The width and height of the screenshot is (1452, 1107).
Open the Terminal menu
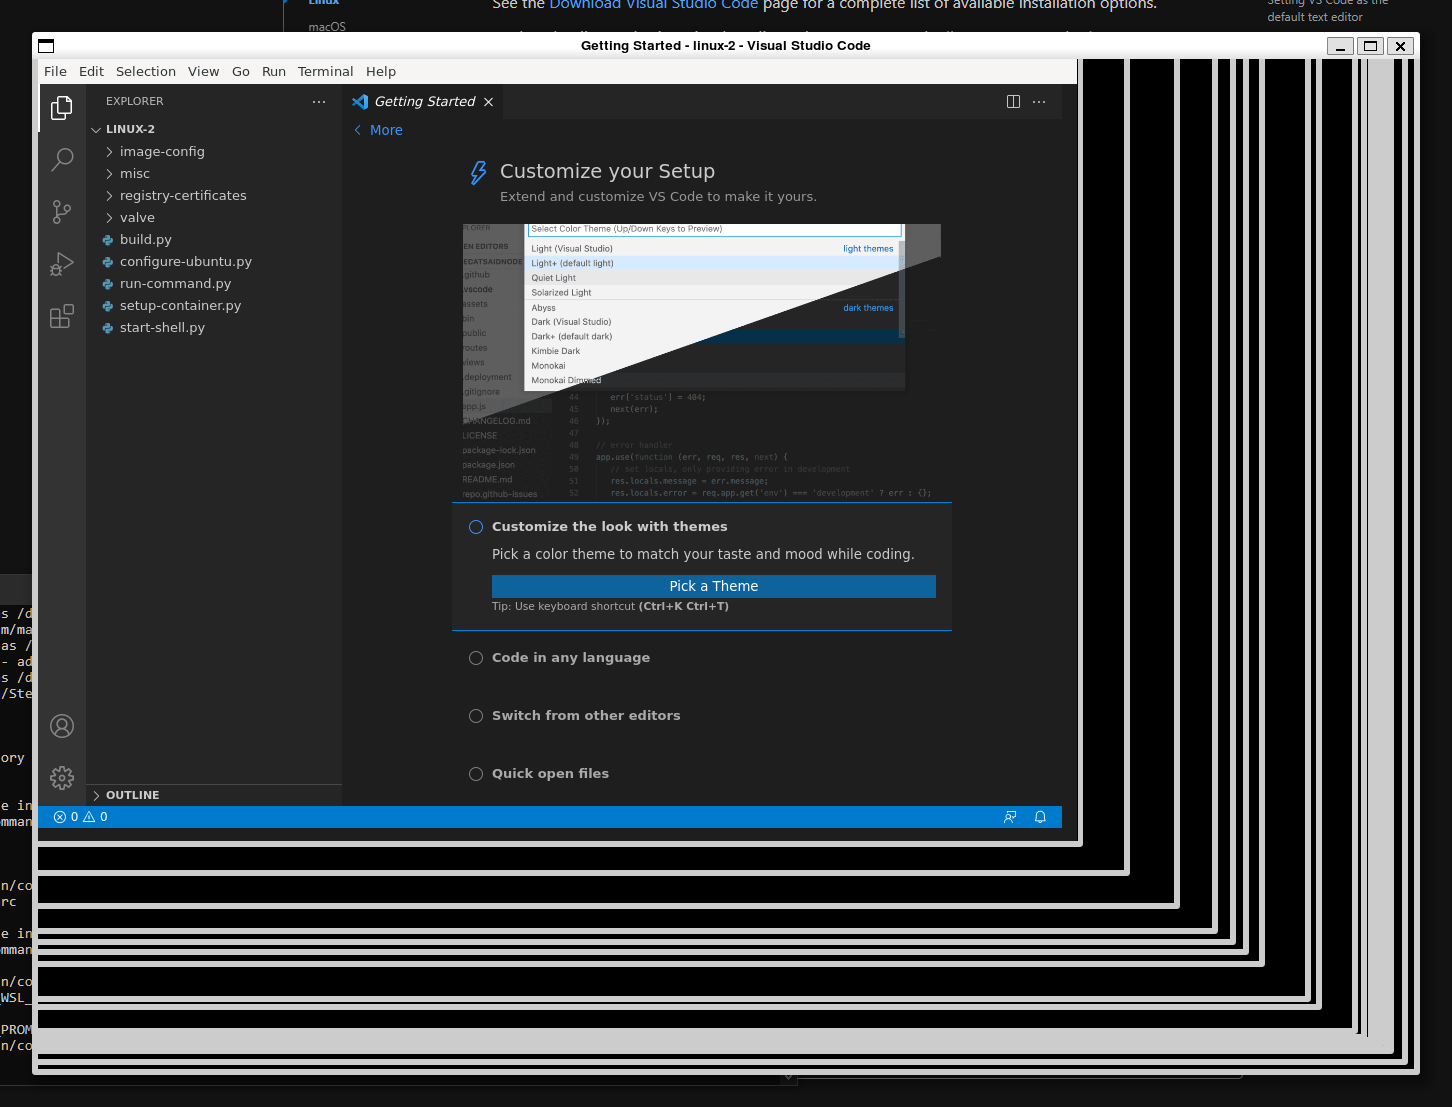pyautogui.click(x=325, y=71)
